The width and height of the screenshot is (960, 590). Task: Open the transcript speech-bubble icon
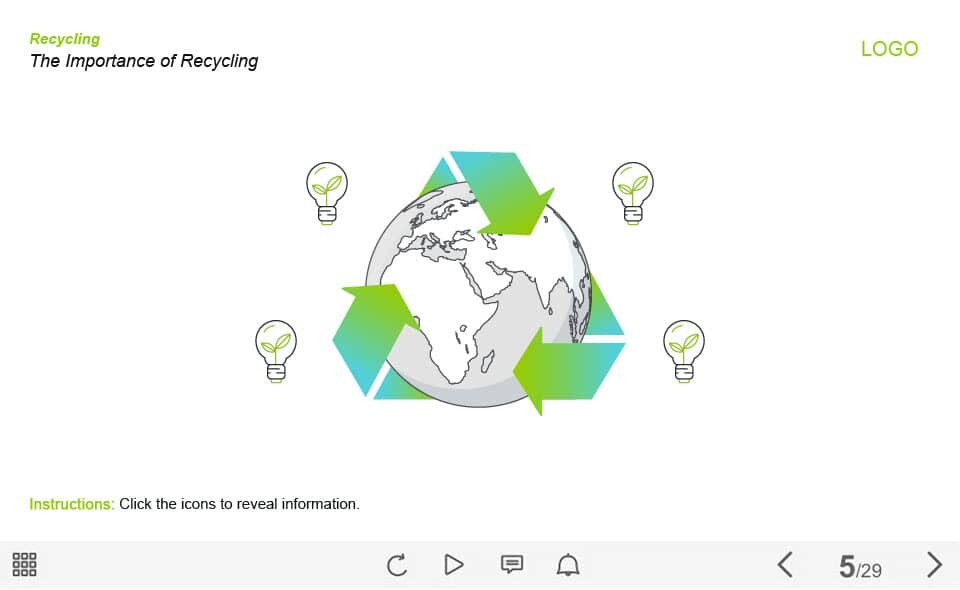pyautogui.click(x=512, y=564)
